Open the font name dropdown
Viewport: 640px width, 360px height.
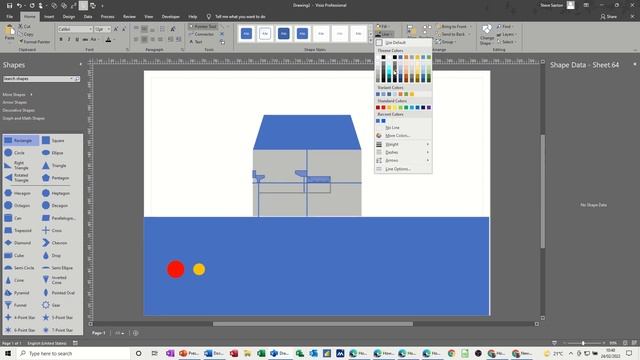click(x=90, y=29)
